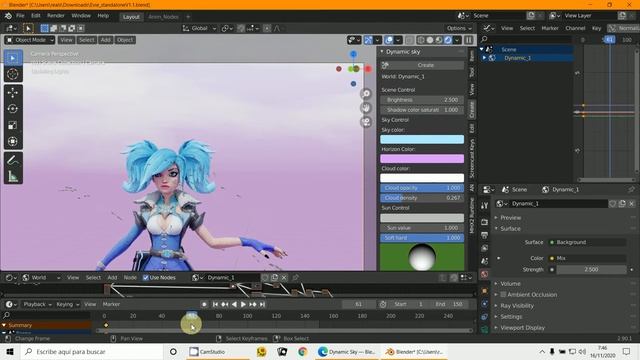This screenshot has height=360, width=640.
Task: Select the Cursor tool
Action: coord(13,74)
